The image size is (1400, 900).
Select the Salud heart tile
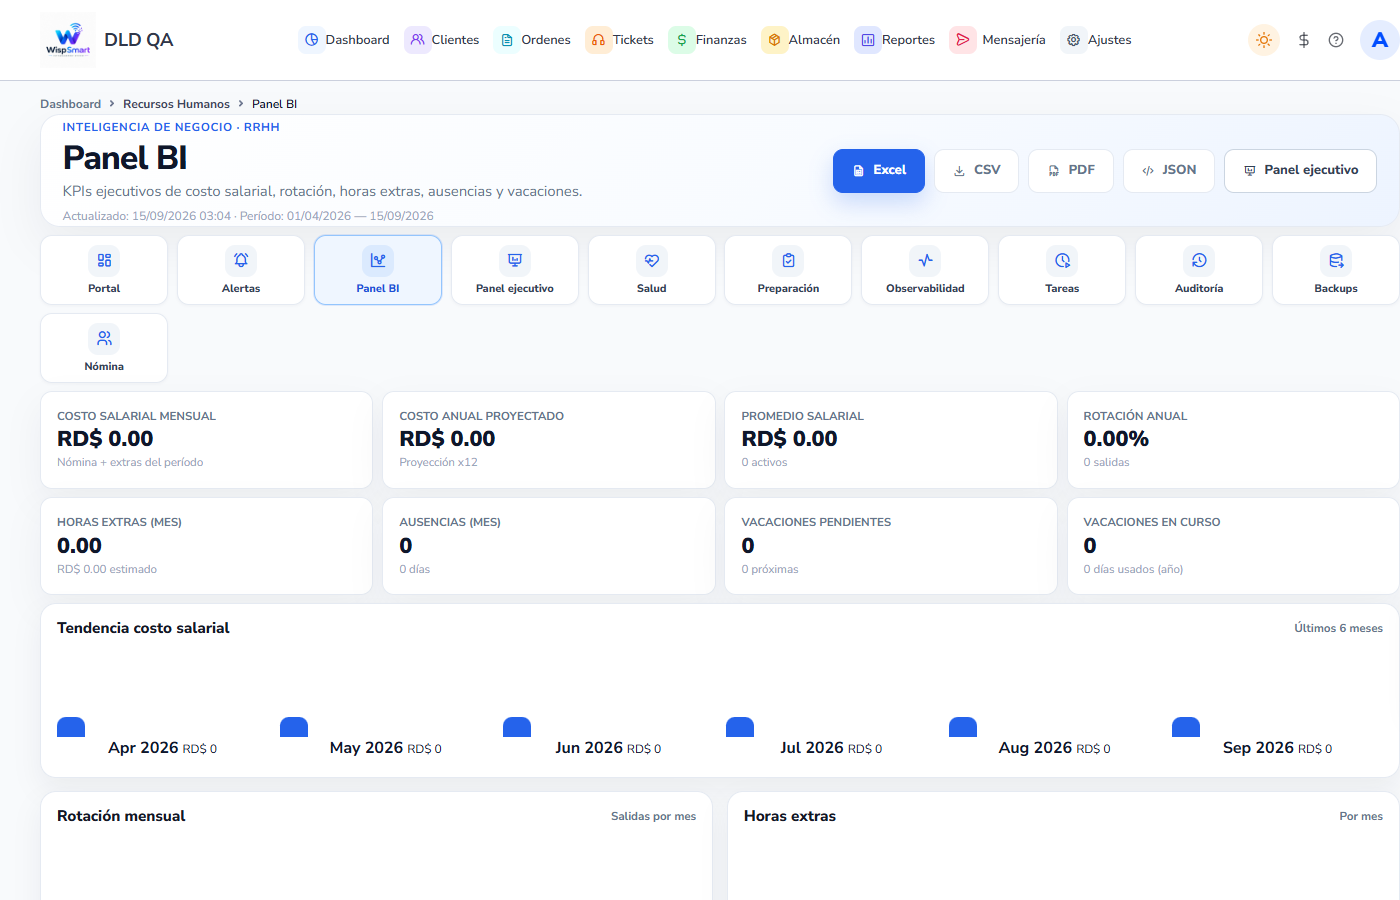tap(652, 270)
